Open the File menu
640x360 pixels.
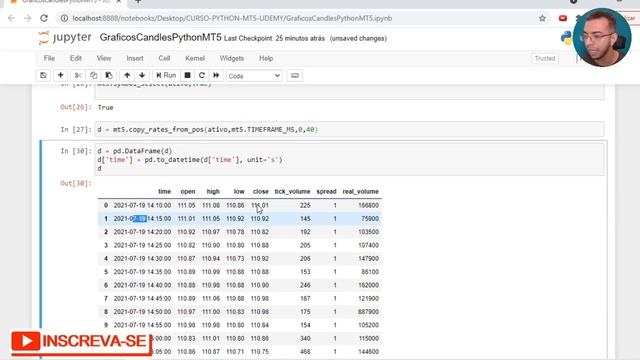coord(49,58)
